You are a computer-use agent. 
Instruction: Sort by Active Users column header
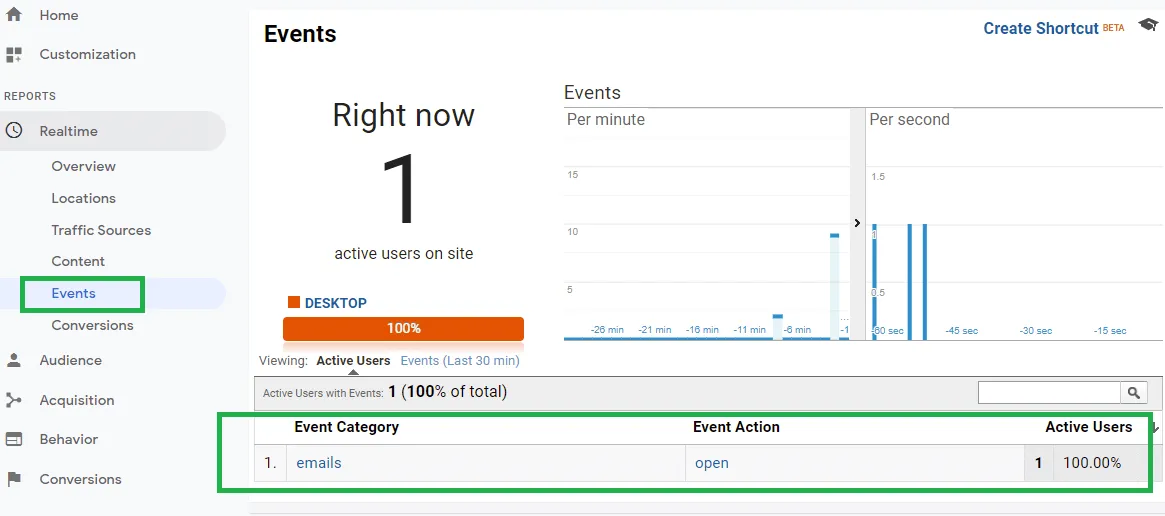[x=1088, y=427]
